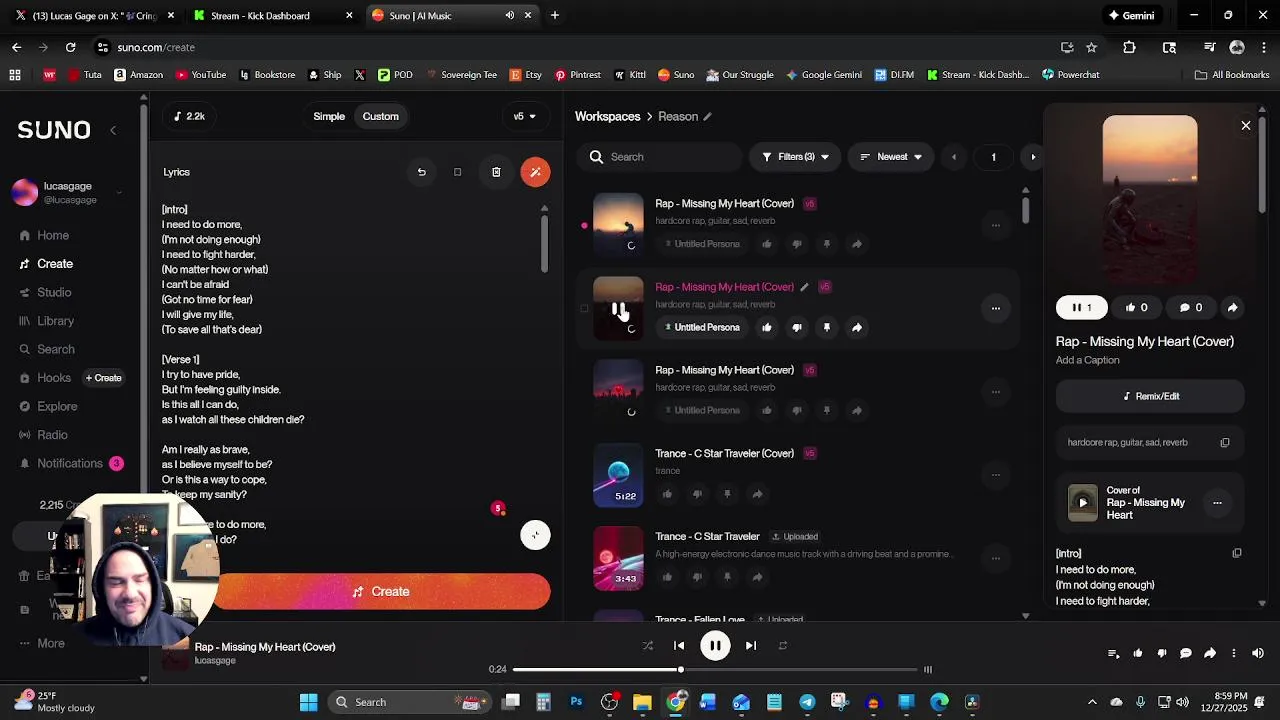
Task: Dislike the currently playing song row
Action: tap(797, 327)
